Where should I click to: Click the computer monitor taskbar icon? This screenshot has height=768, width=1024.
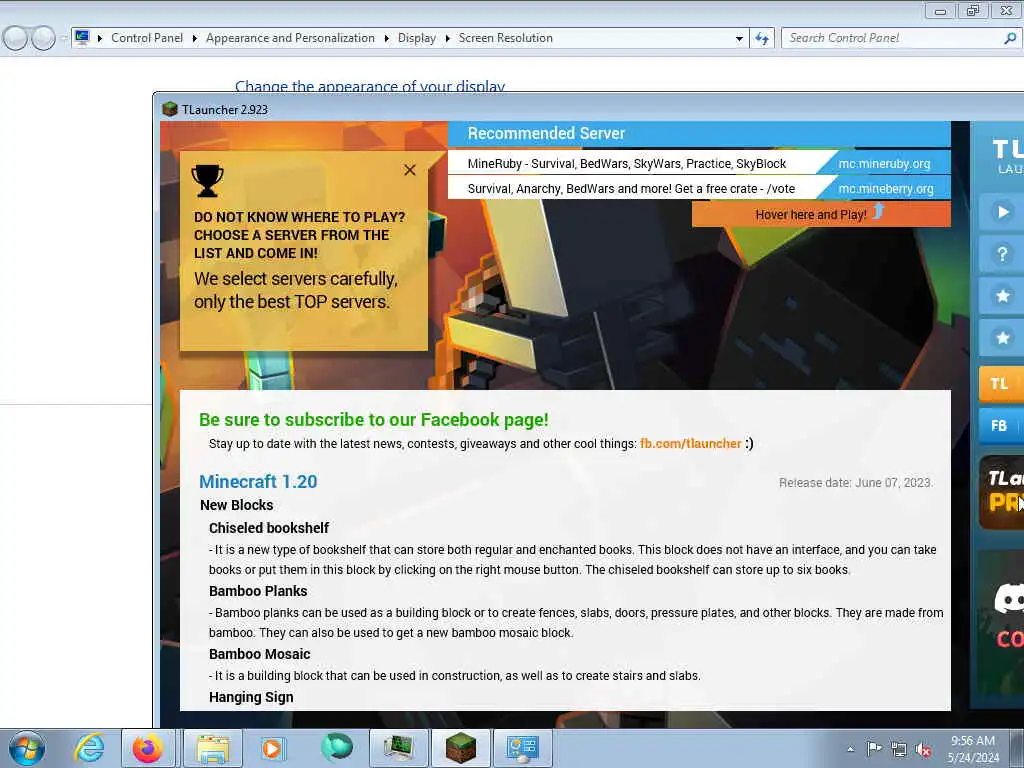[398, 748]
